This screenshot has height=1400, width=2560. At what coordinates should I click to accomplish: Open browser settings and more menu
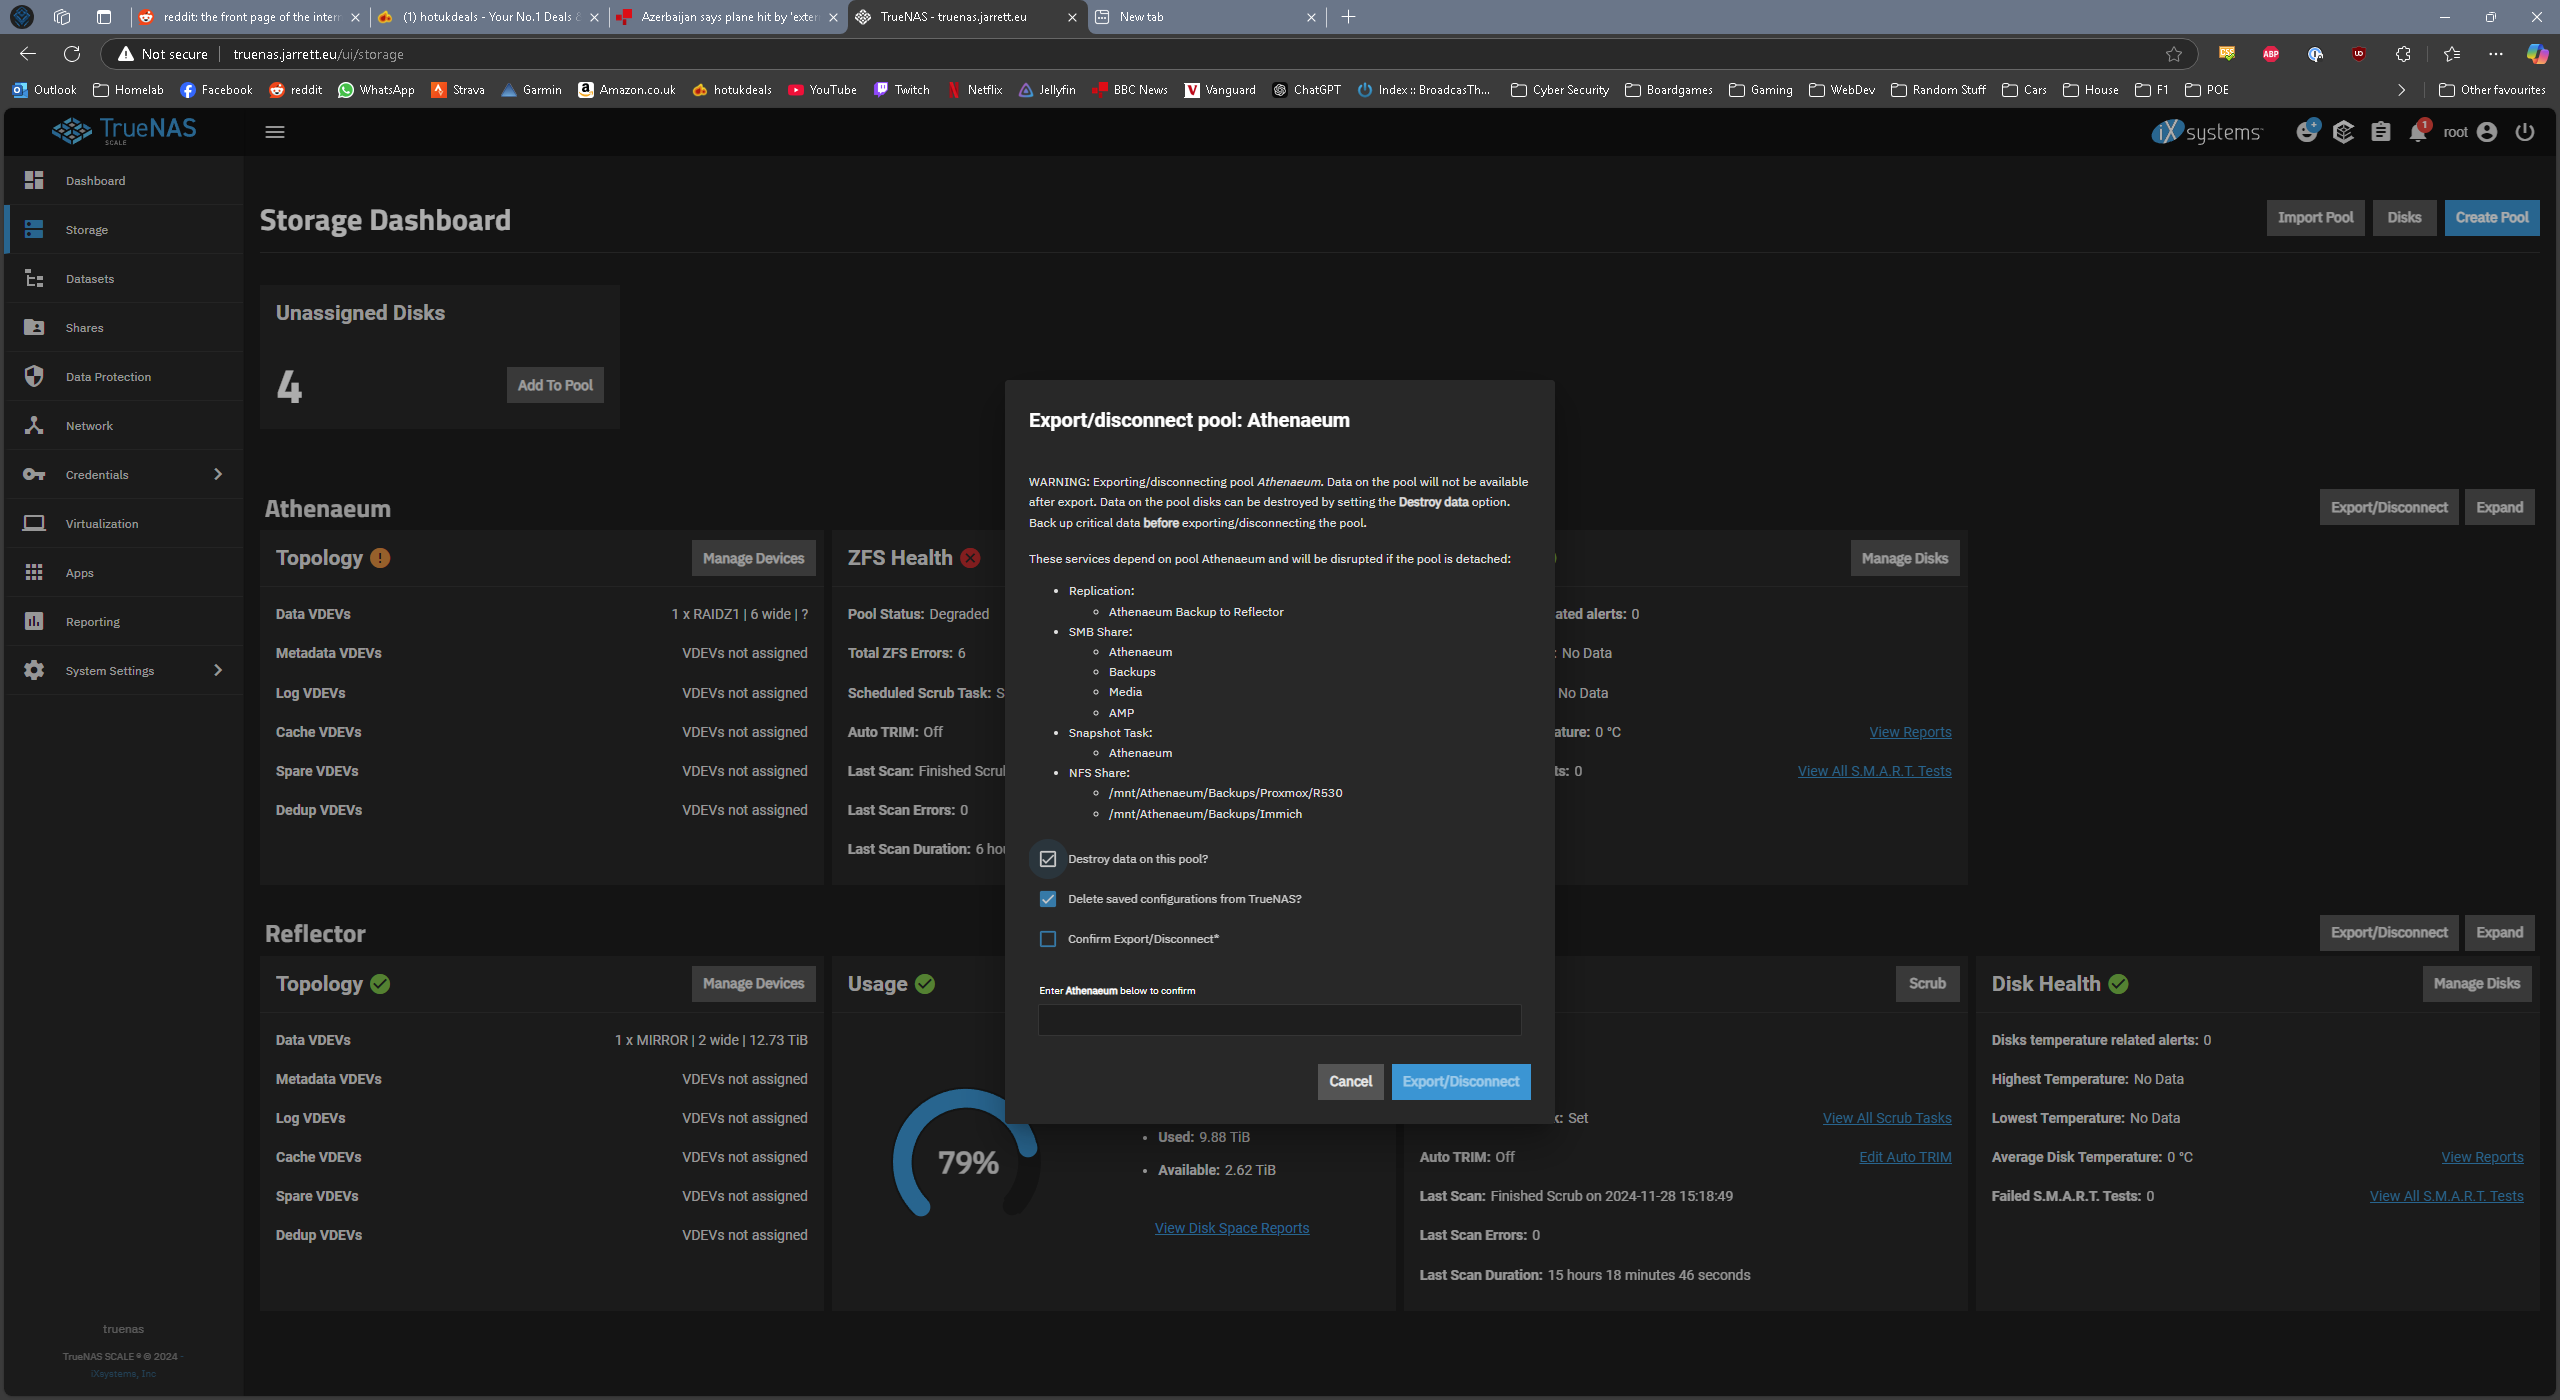click(x=2496, y=54)
